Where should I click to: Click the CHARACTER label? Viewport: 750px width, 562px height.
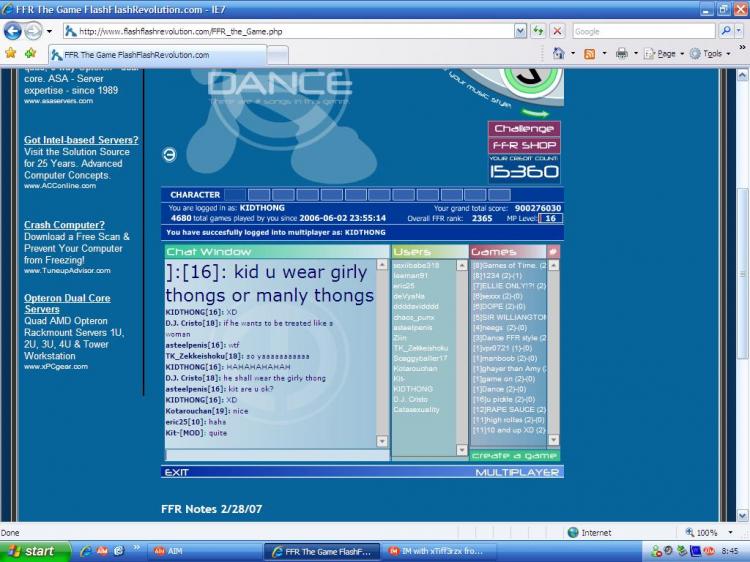pyautogui.click(x=195, y=195)
